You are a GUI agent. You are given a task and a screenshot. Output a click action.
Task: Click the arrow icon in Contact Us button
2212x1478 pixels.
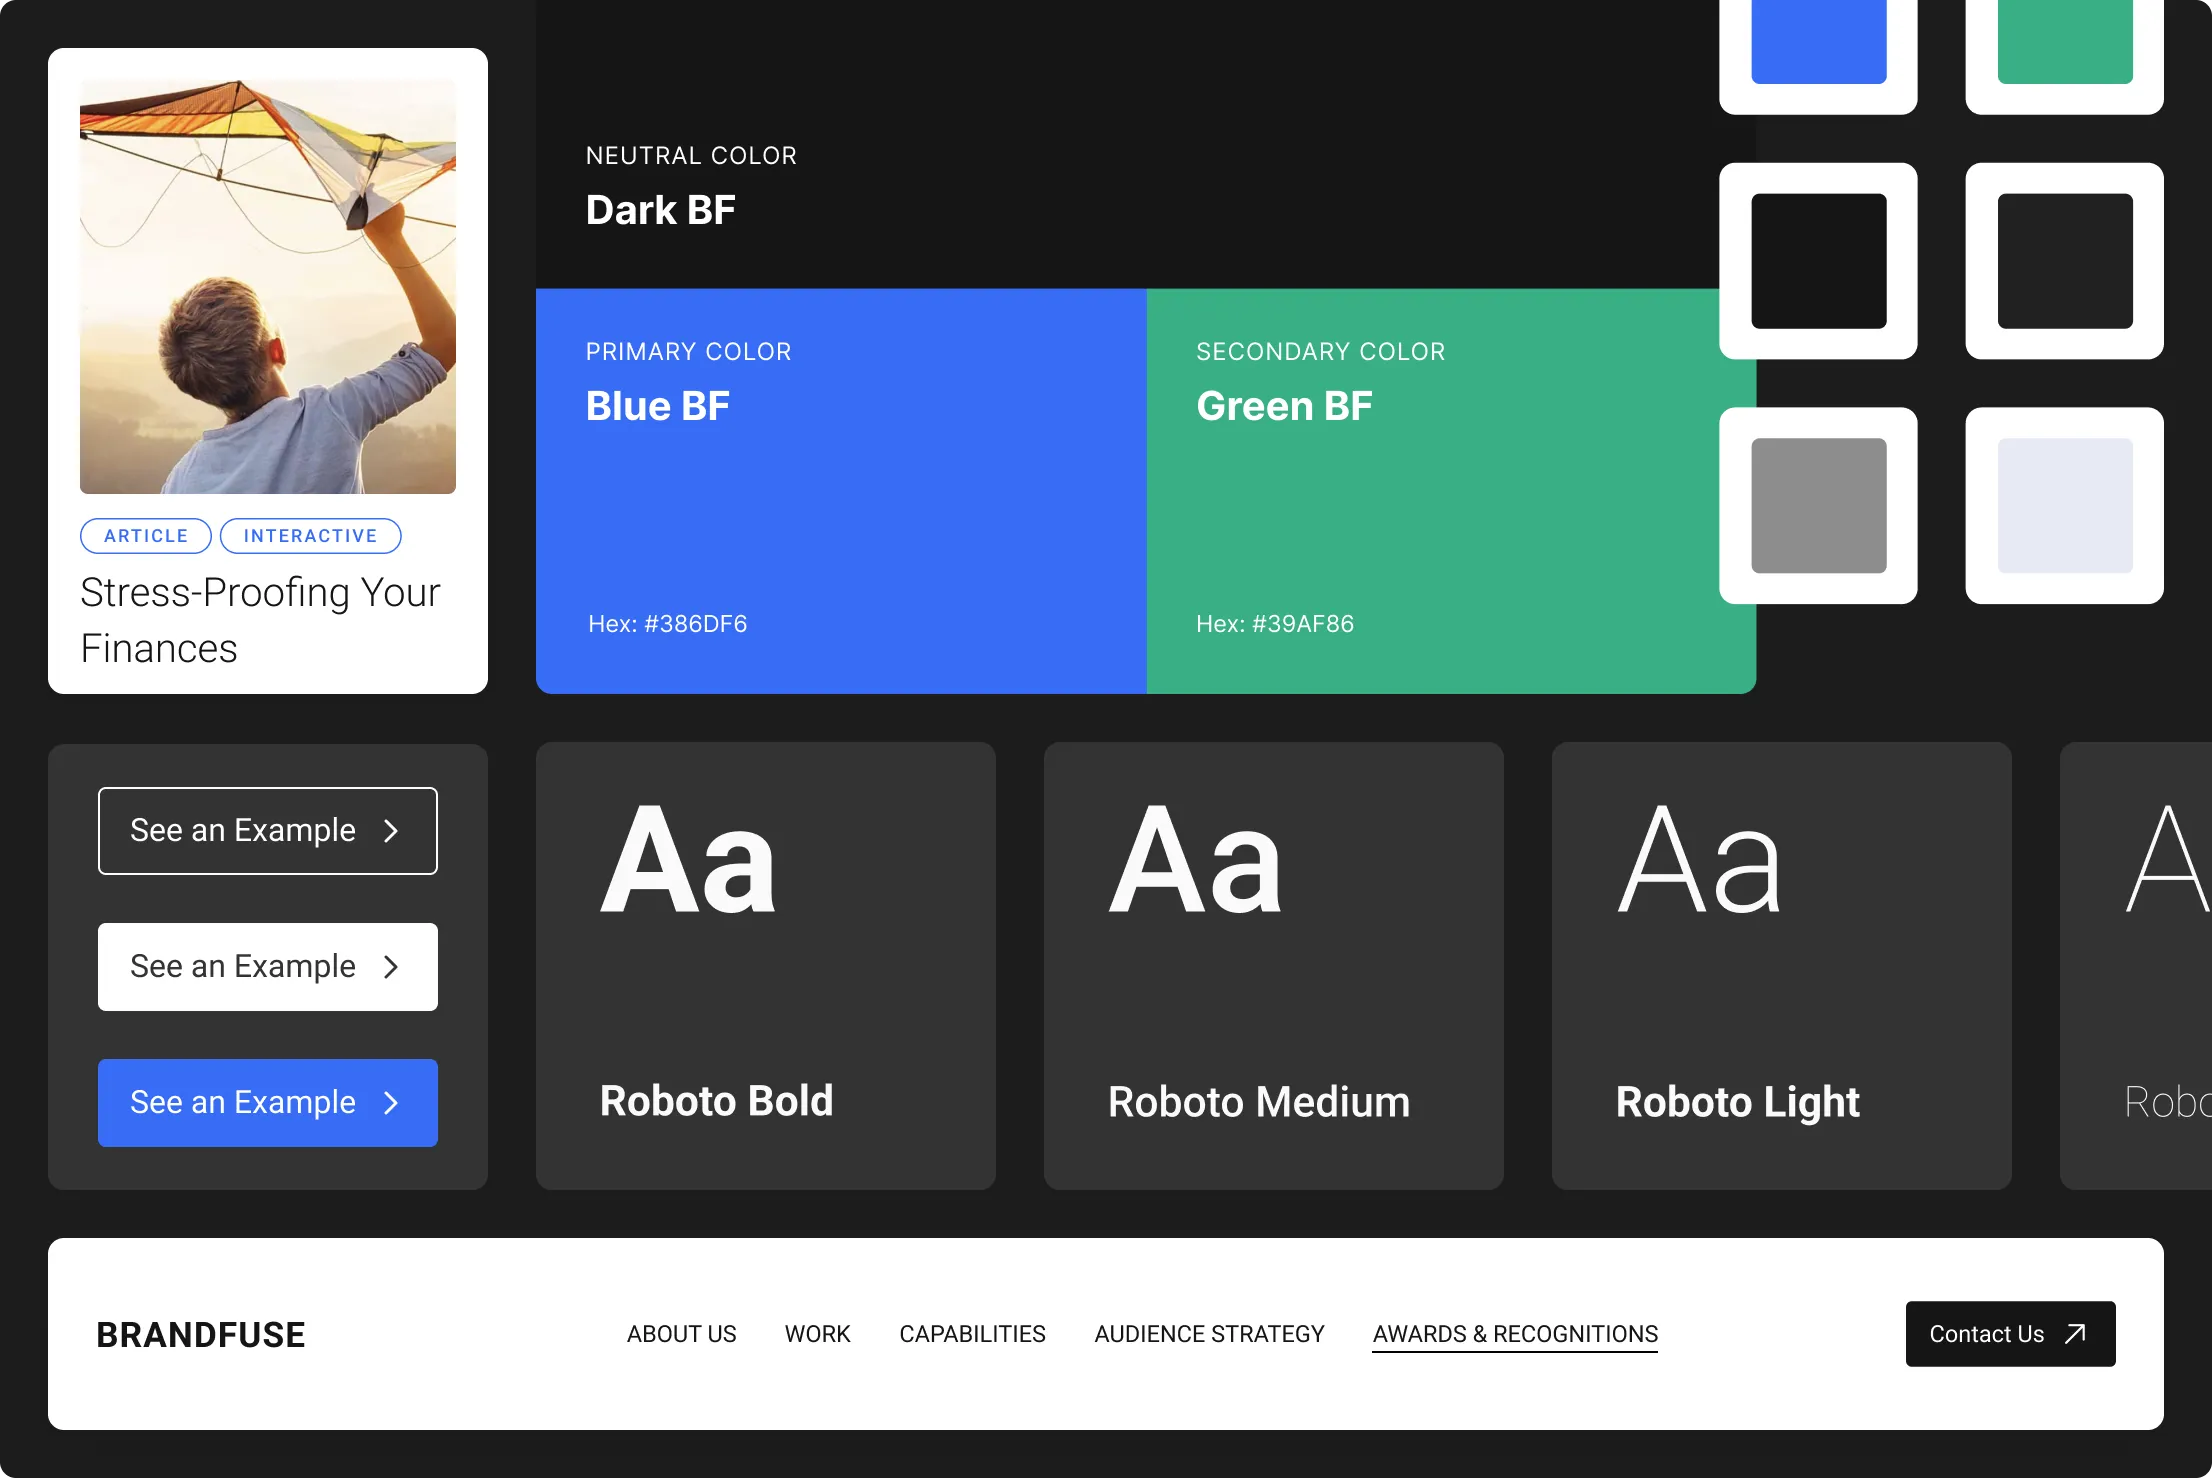pos(2075,1333)
